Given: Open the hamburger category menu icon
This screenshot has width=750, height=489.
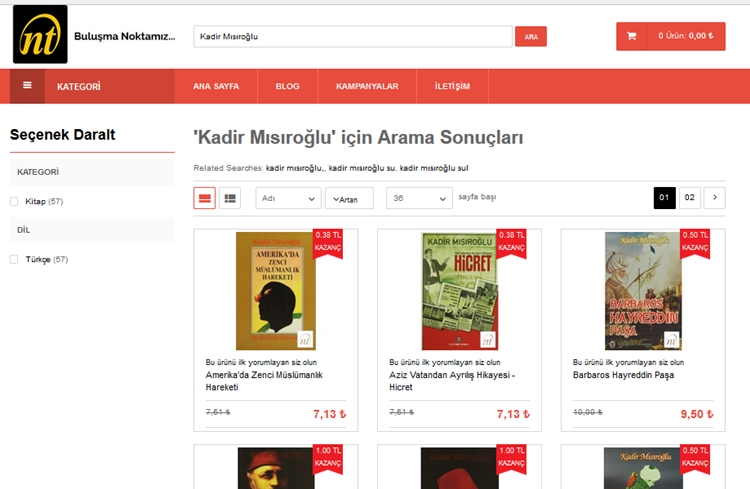Looking at the screenshot, I should (x=27, y=86).
